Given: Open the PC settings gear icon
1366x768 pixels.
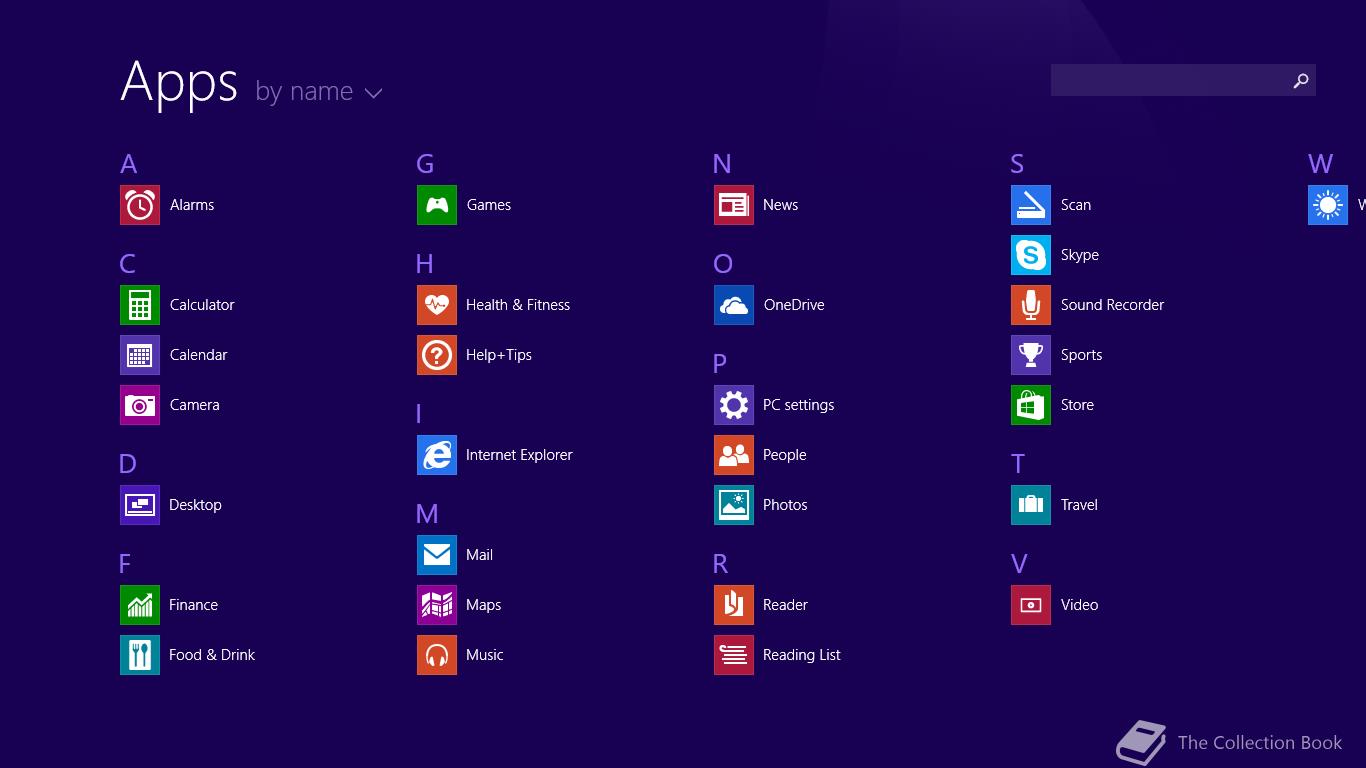Looking at the screenshot, I should tap(734, 405).
